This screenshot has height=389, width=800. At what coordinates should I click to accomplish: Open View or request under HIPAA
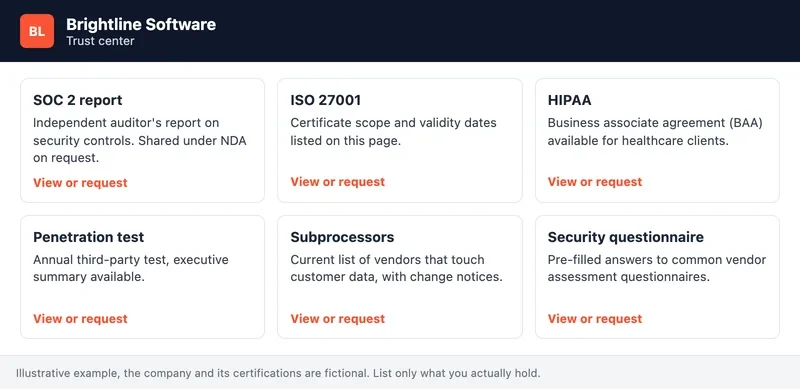[595, 182]
